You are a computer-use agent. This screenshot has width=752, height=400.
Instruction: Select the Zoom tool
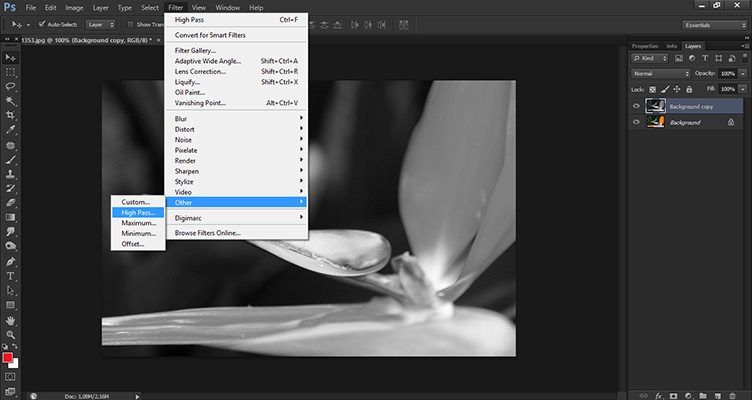[10, 334]
